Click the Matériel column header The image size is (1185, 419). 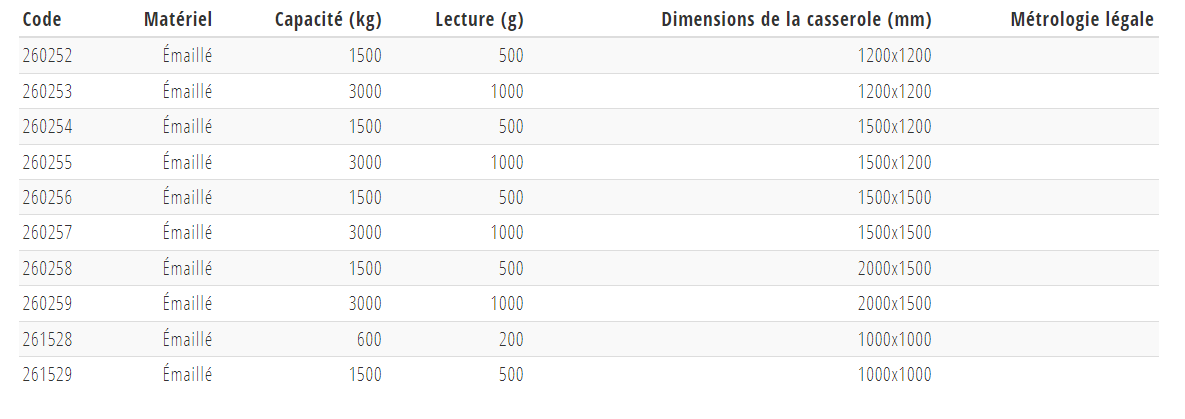[x=178, y=20]
